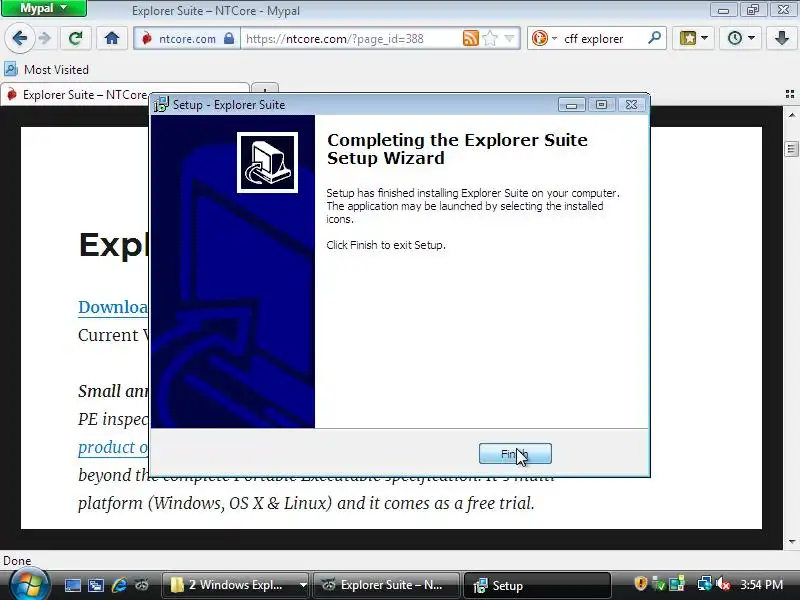800x600 pixels.
Task: Click the 3:54 PM taskbar clock
Action: [761, 585]
